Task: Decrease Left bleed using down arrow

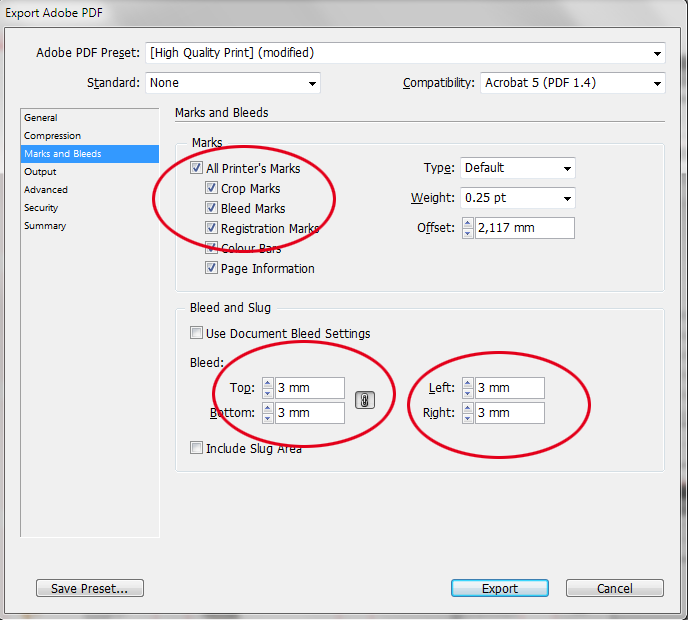Action: point(468,393)
